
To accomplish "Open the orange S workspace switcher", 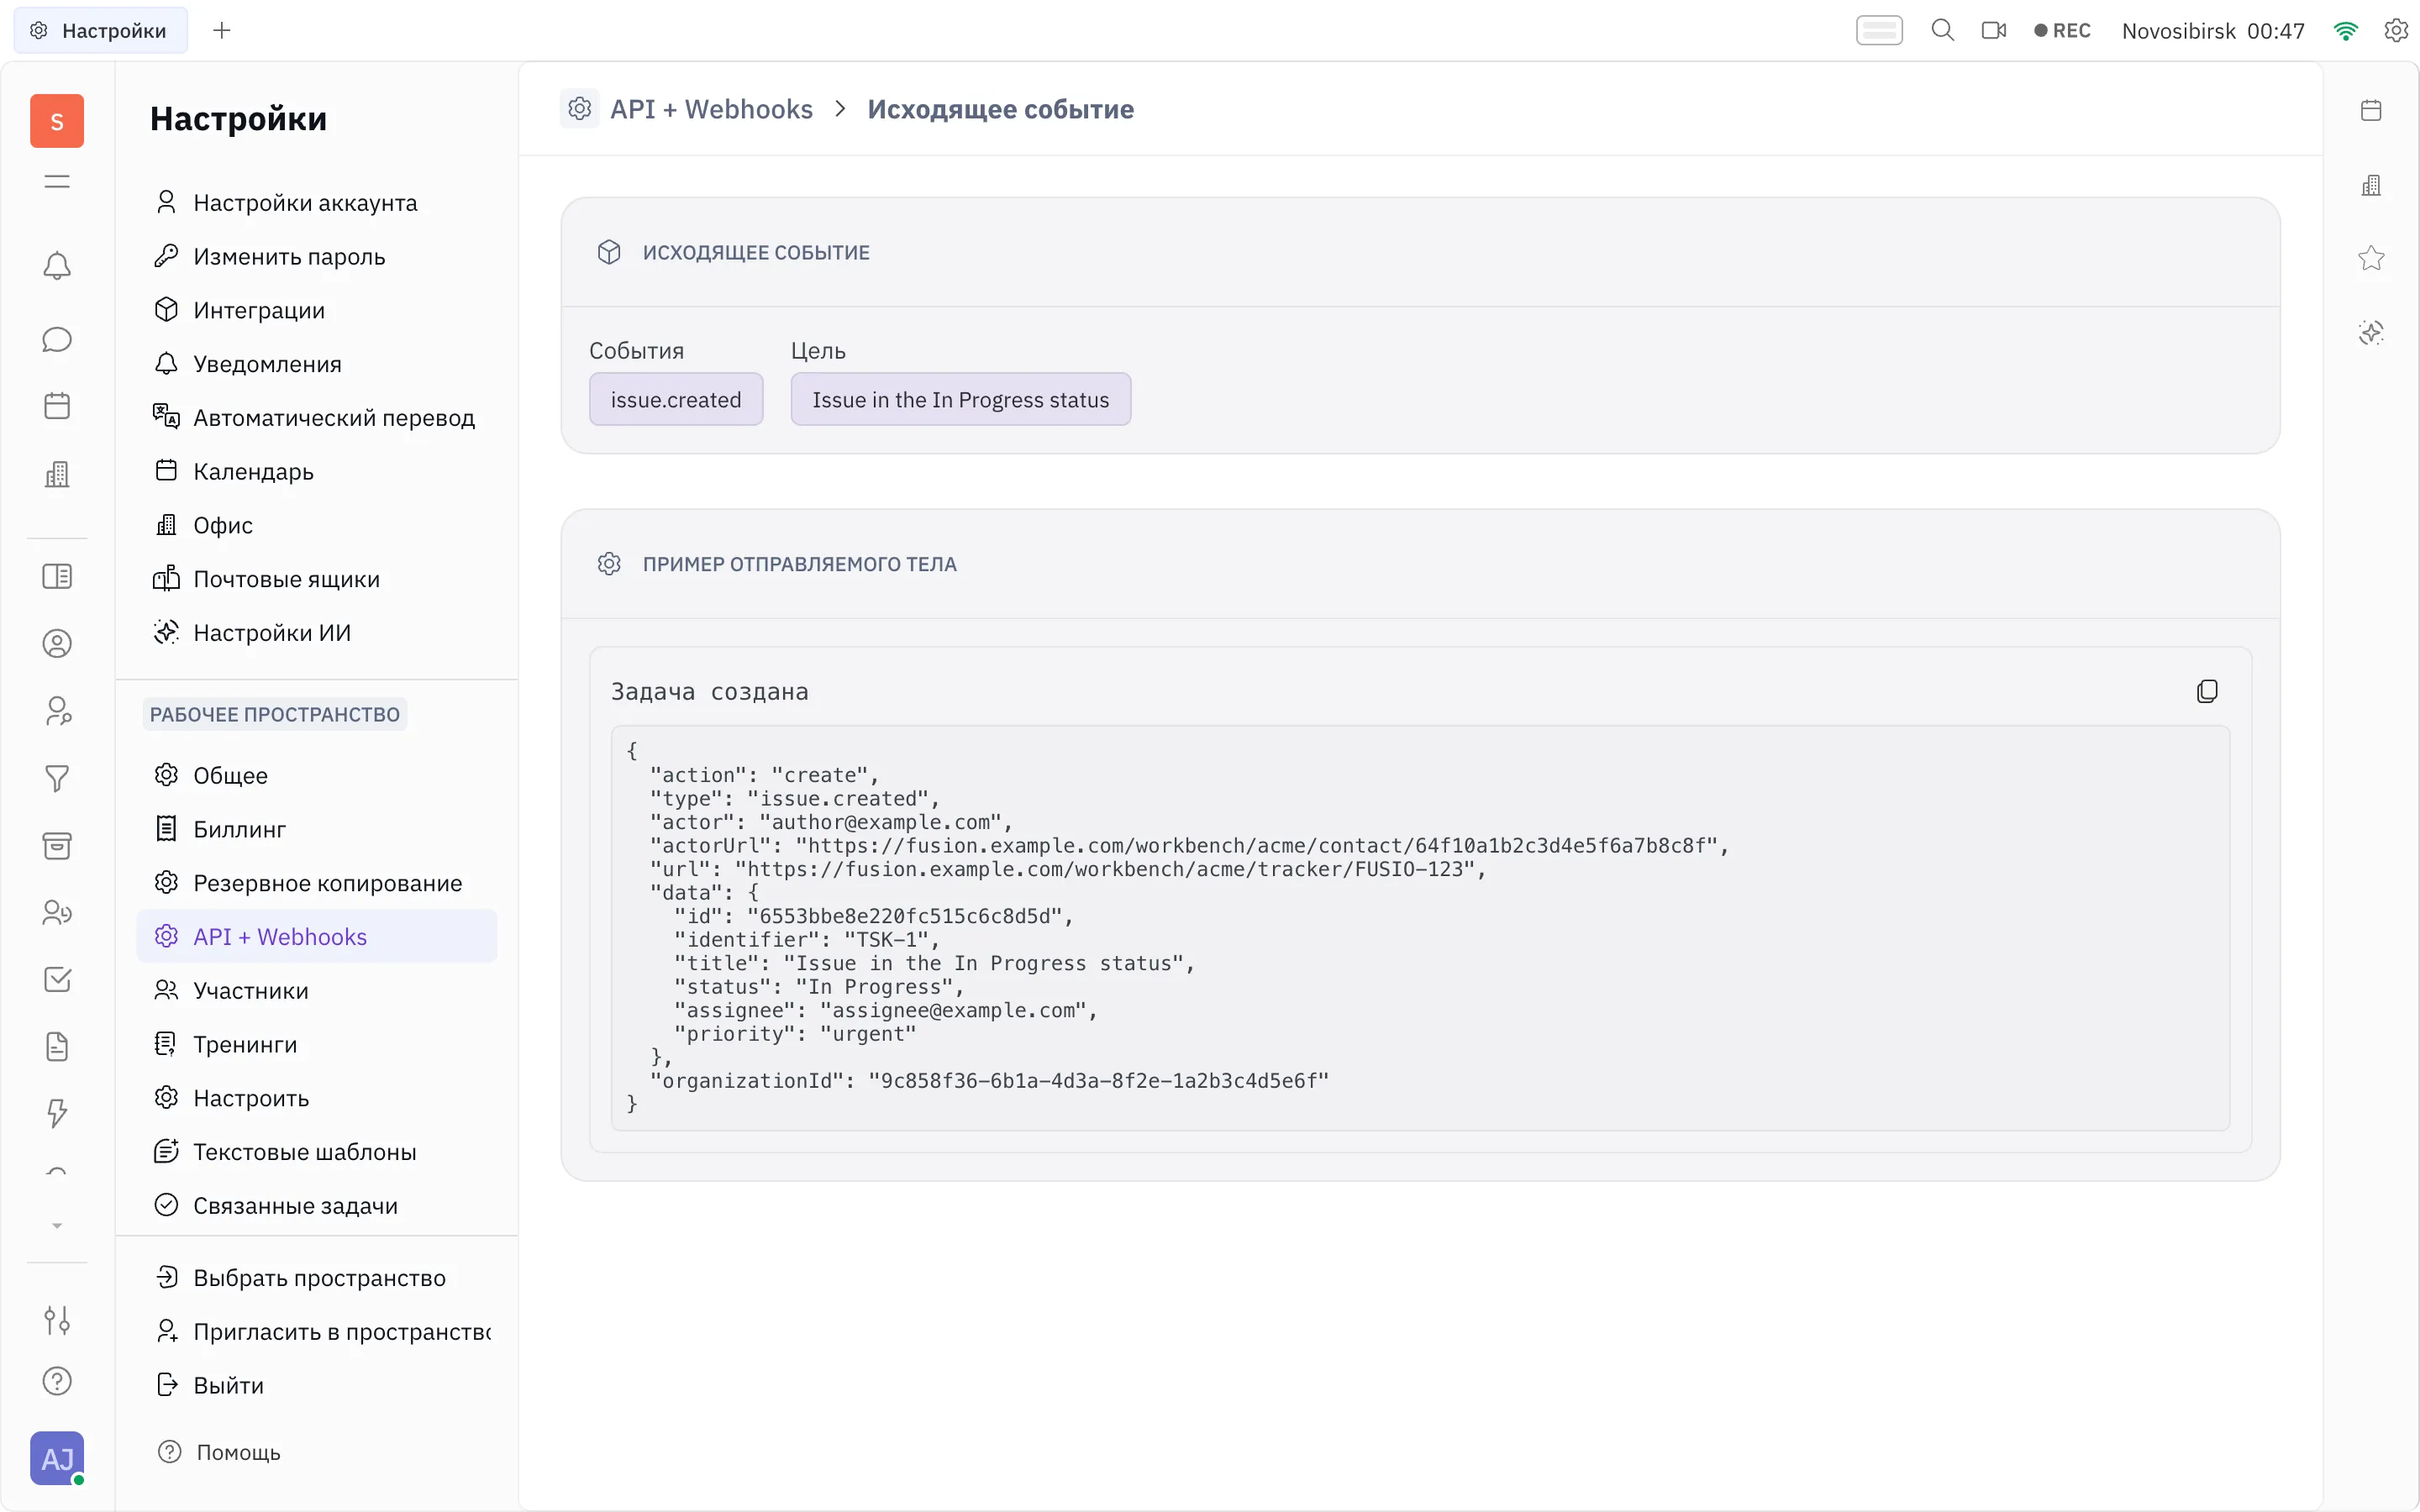I will [57, 121].
